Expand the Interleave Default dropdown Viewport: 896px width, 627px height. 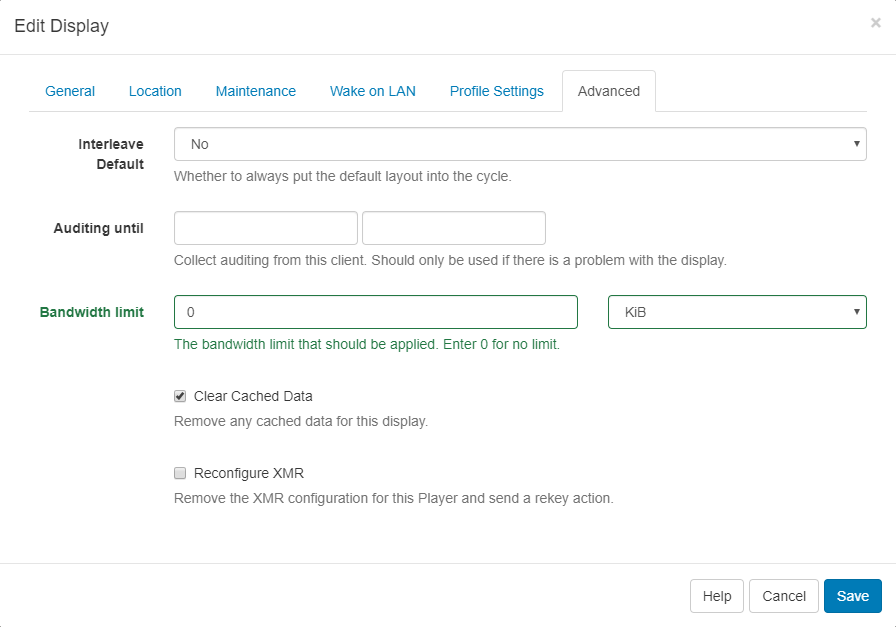pos(520,144)
